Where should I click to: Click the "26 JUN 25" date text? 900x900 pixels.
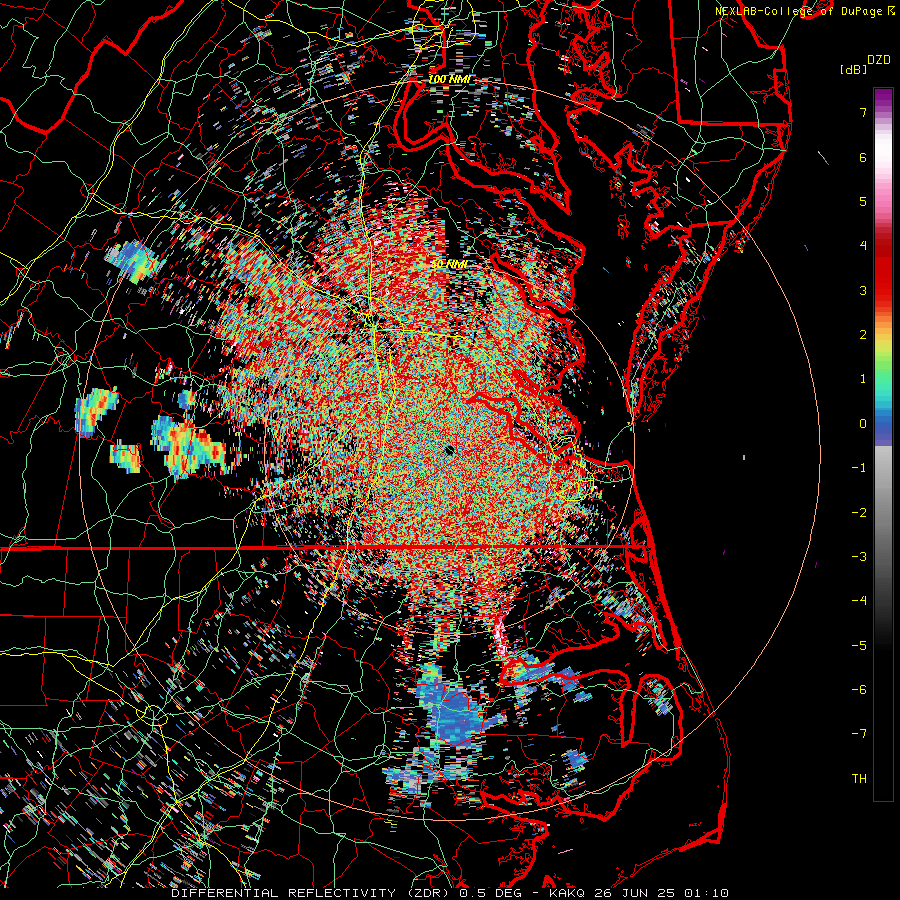point(635,893)
